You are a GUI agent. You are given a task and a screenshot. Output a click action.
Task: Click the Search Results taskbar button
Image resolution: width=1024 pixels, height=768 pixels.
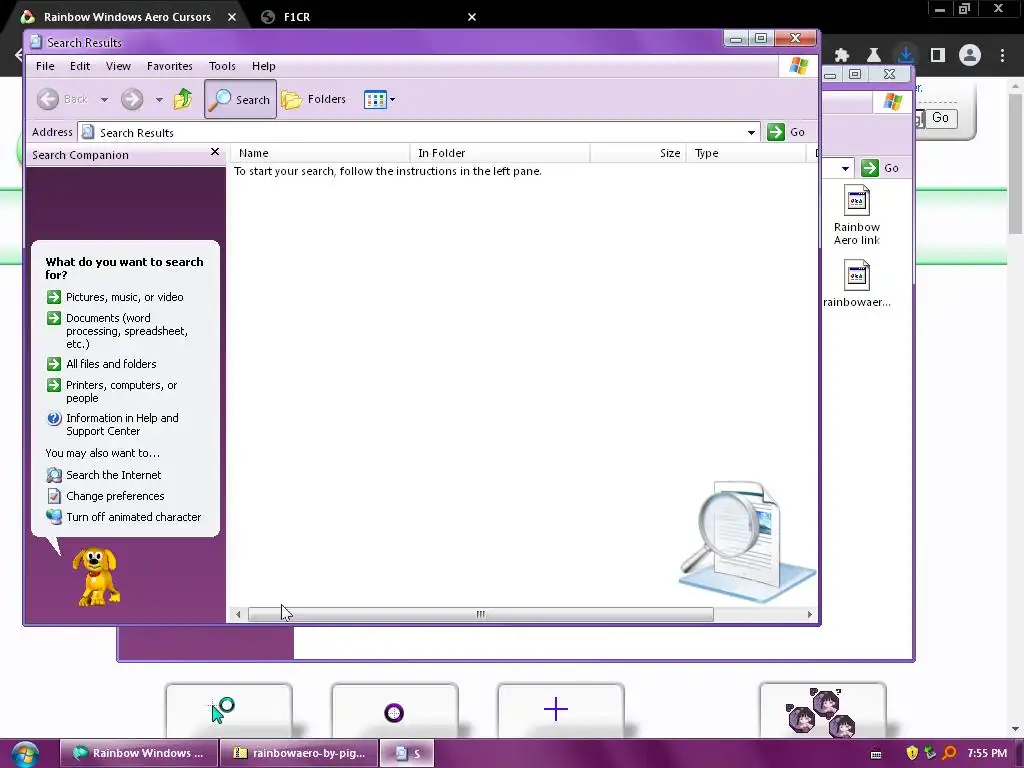click(x=407, y=753)
